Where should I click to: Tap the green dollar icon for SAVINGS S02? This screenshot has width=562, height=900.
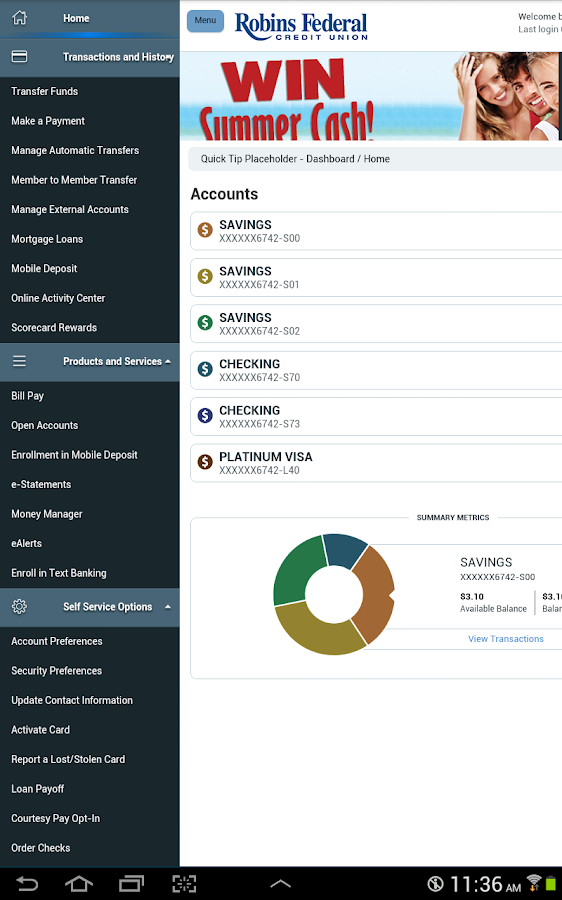205,323
